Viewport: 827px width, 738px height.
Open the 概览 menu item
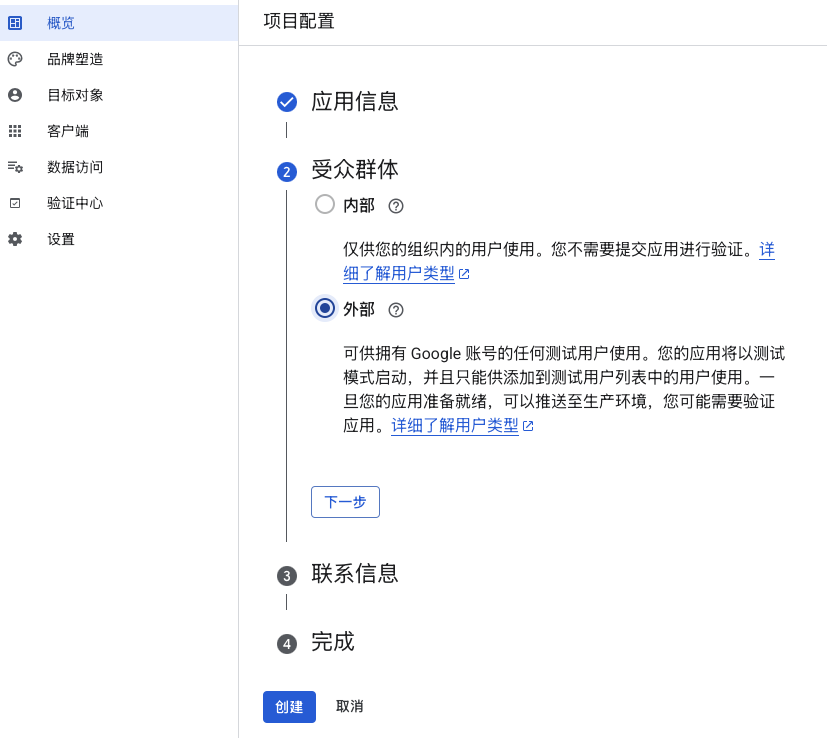(119, 23)
